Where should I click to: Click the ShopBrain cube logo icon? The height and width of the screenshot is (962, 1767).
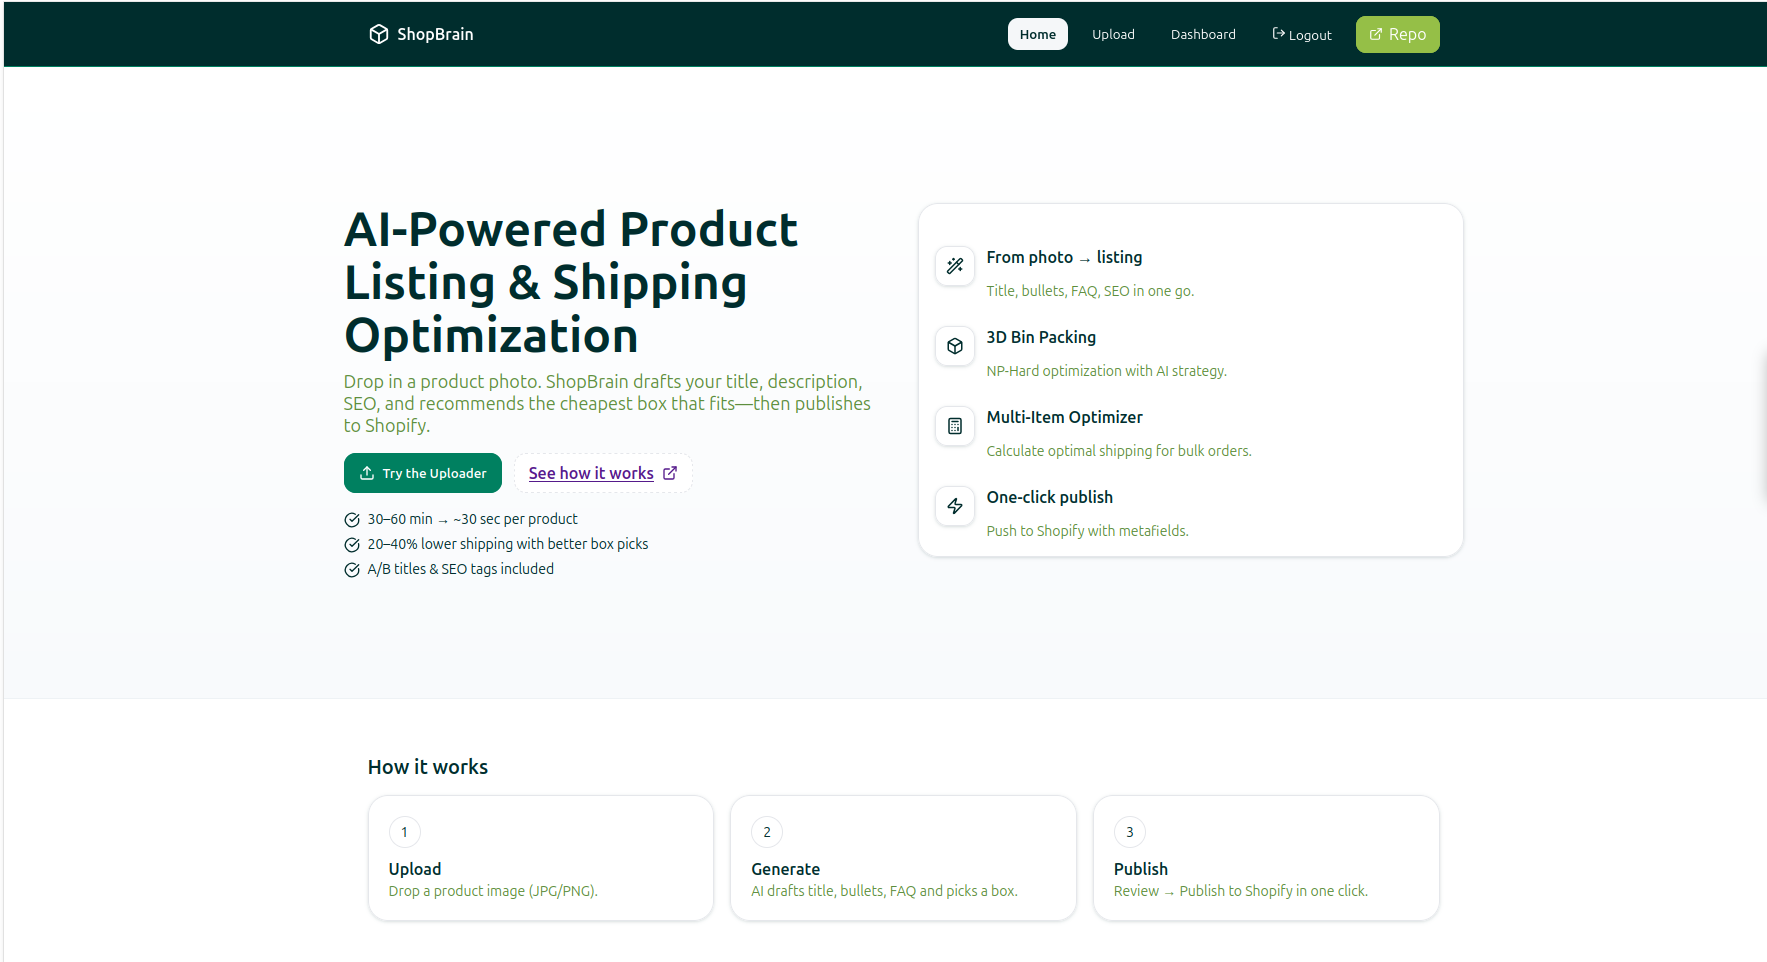[378, 34]
